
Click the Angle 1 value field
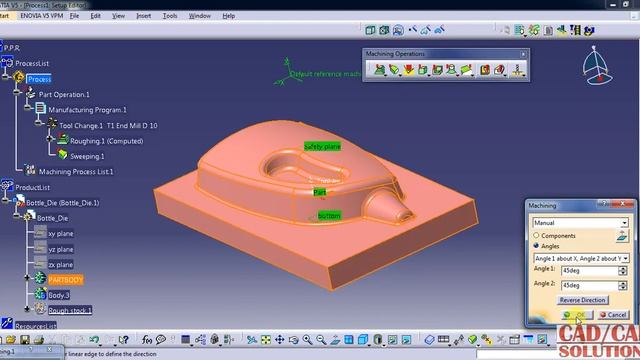(x=589, y=271)
